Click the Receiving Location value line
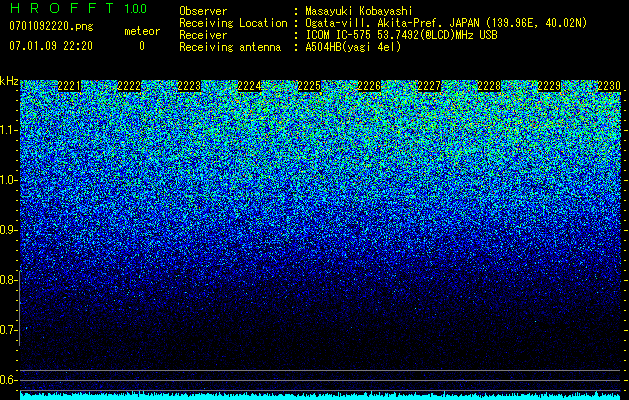 (x=446, y=23)
